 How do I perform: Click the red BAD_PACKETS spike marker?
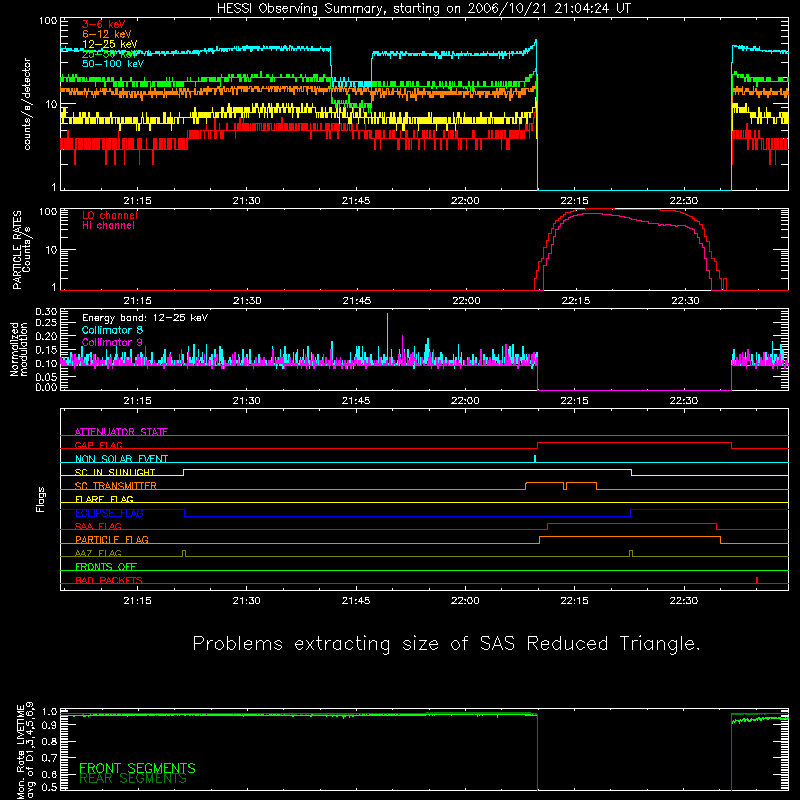click(x=757, y=580)
